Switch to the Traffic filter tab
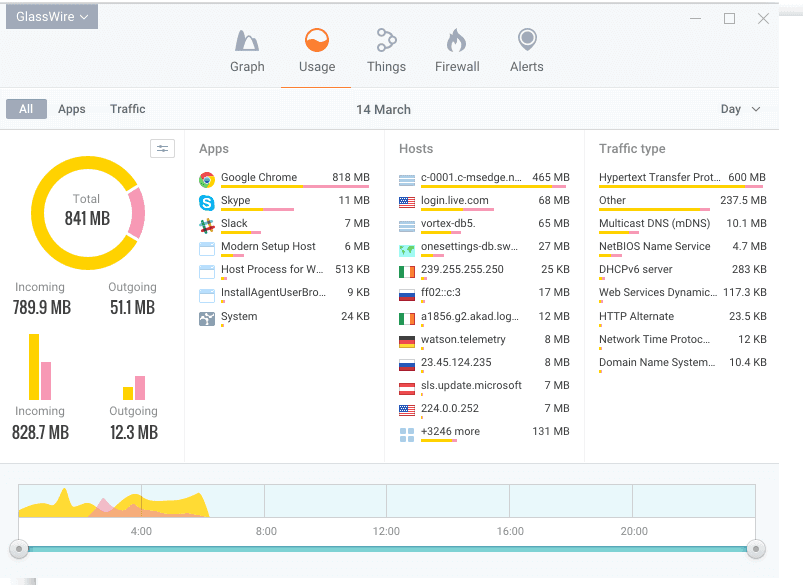 pos(128,109)
